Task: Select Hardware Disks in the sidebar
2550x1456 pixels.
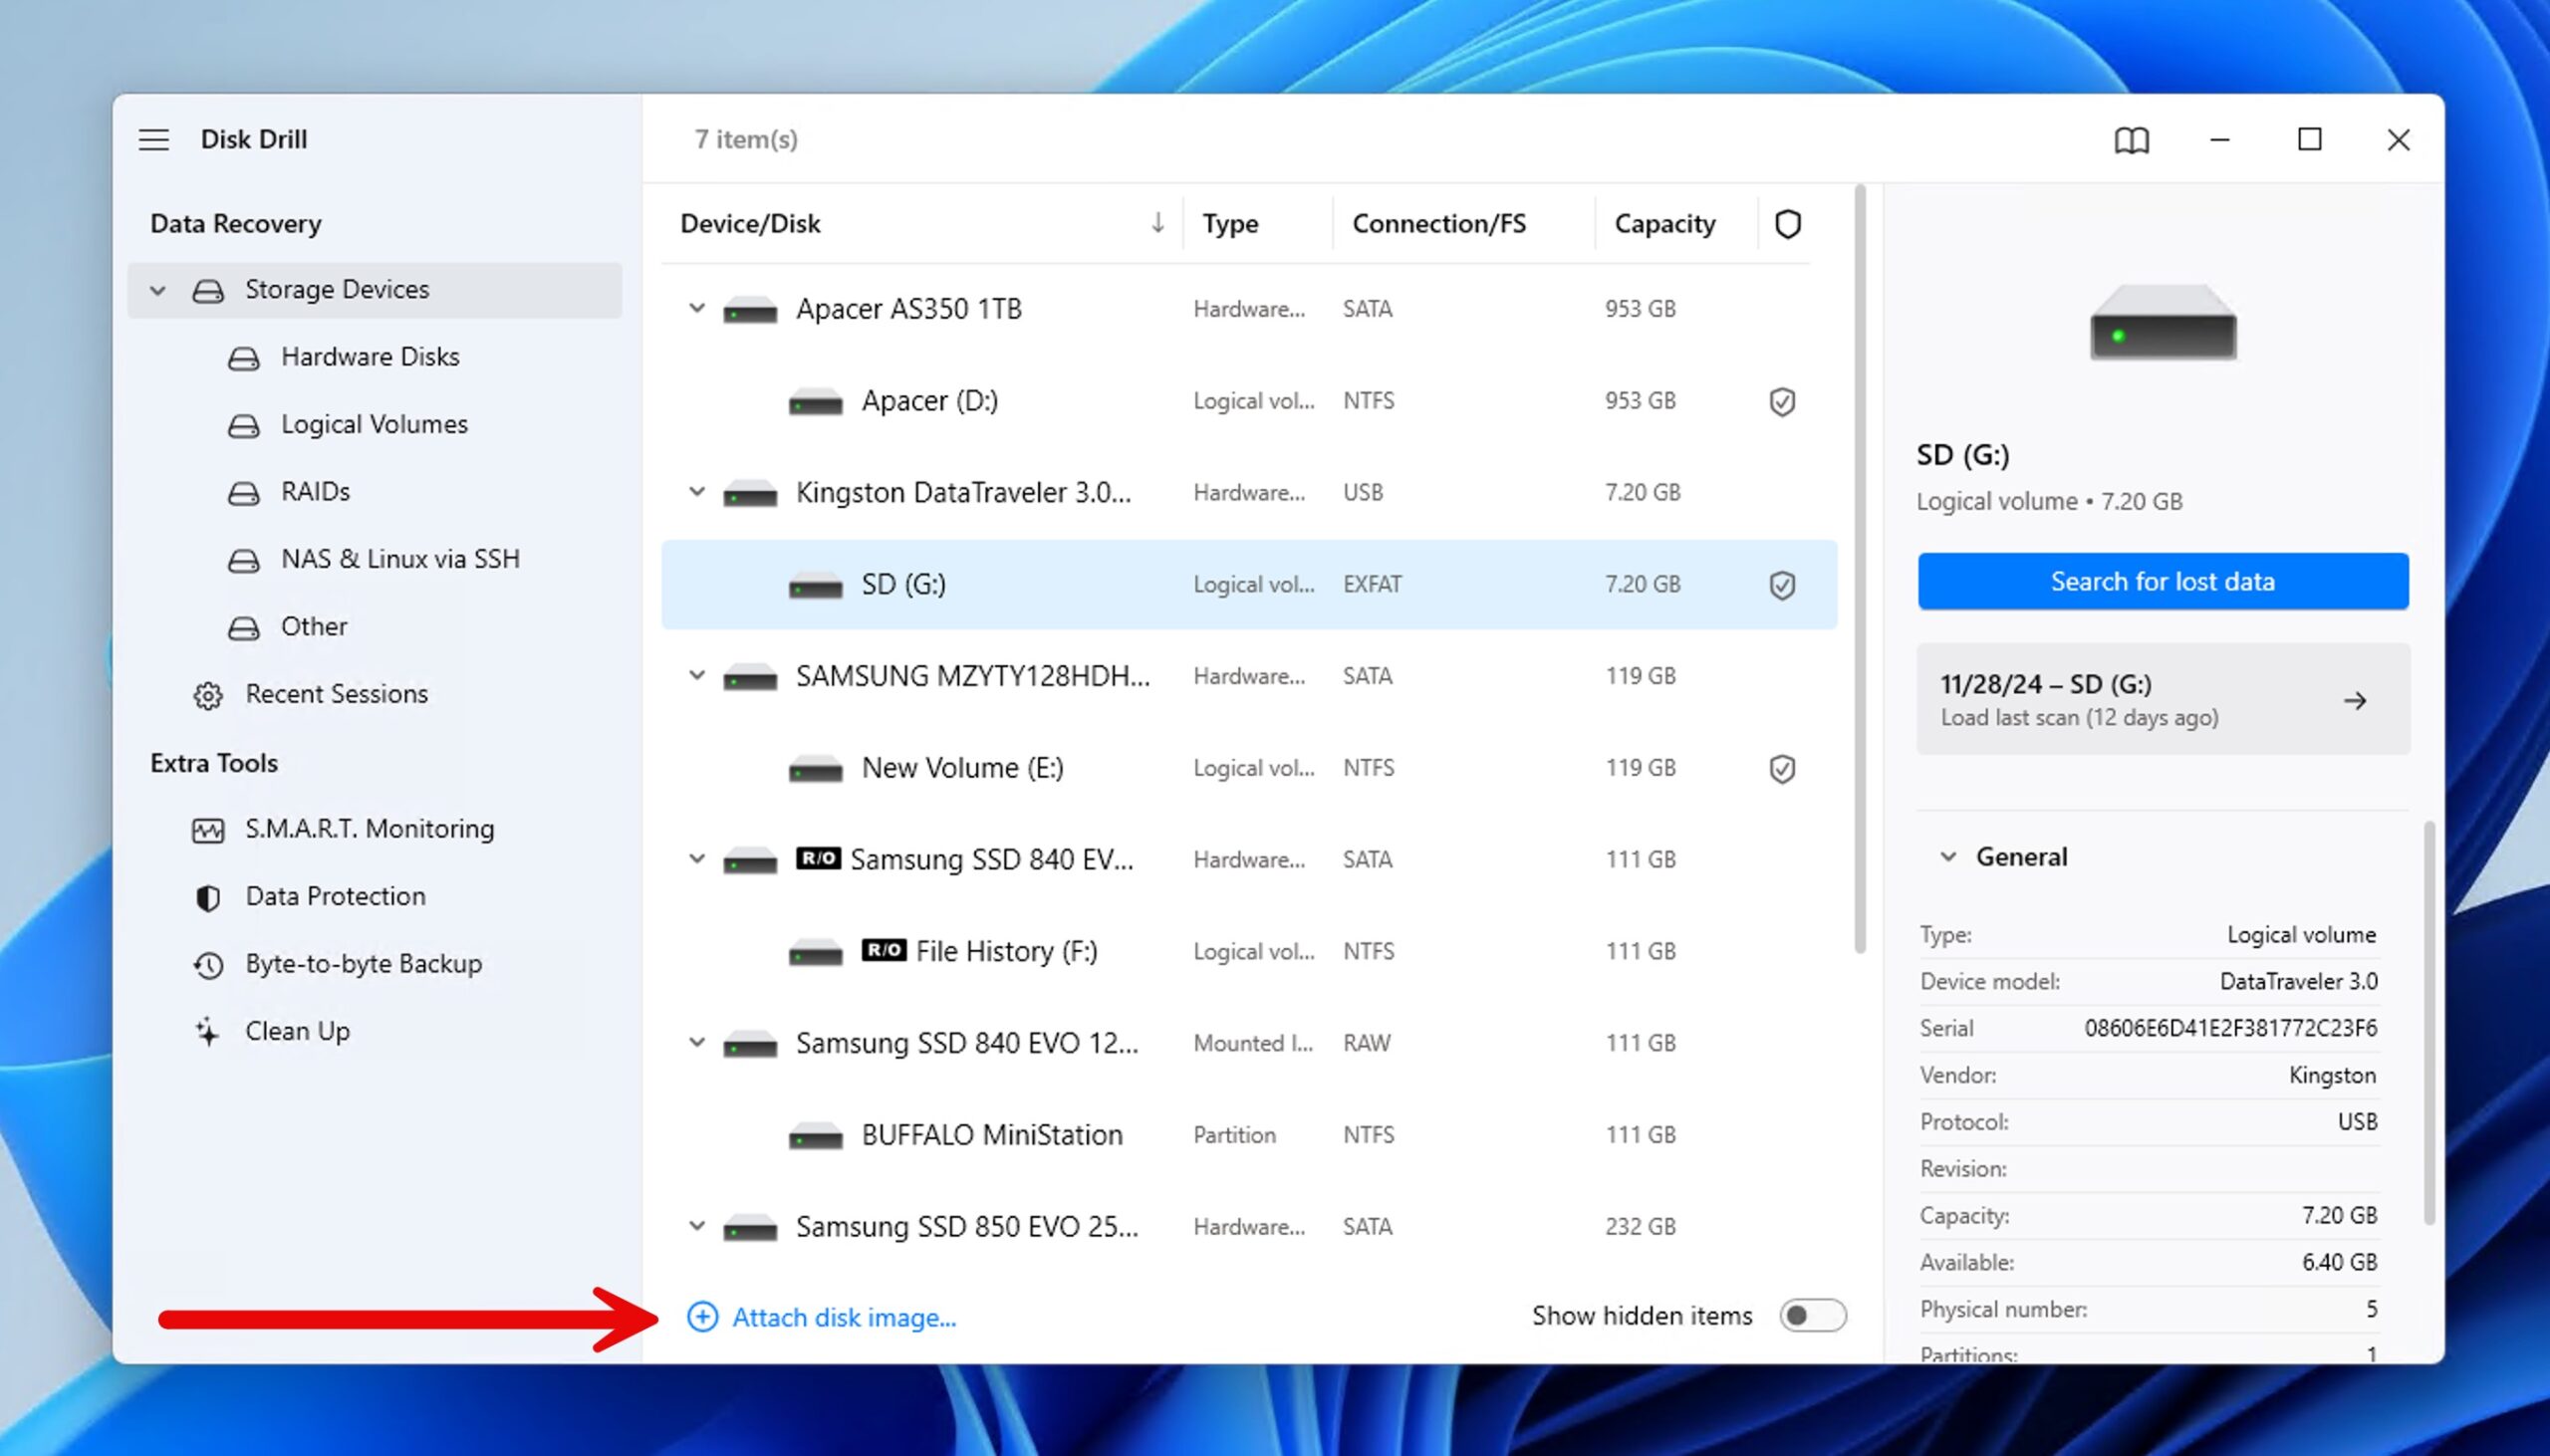Action: [x=371, y=357]
